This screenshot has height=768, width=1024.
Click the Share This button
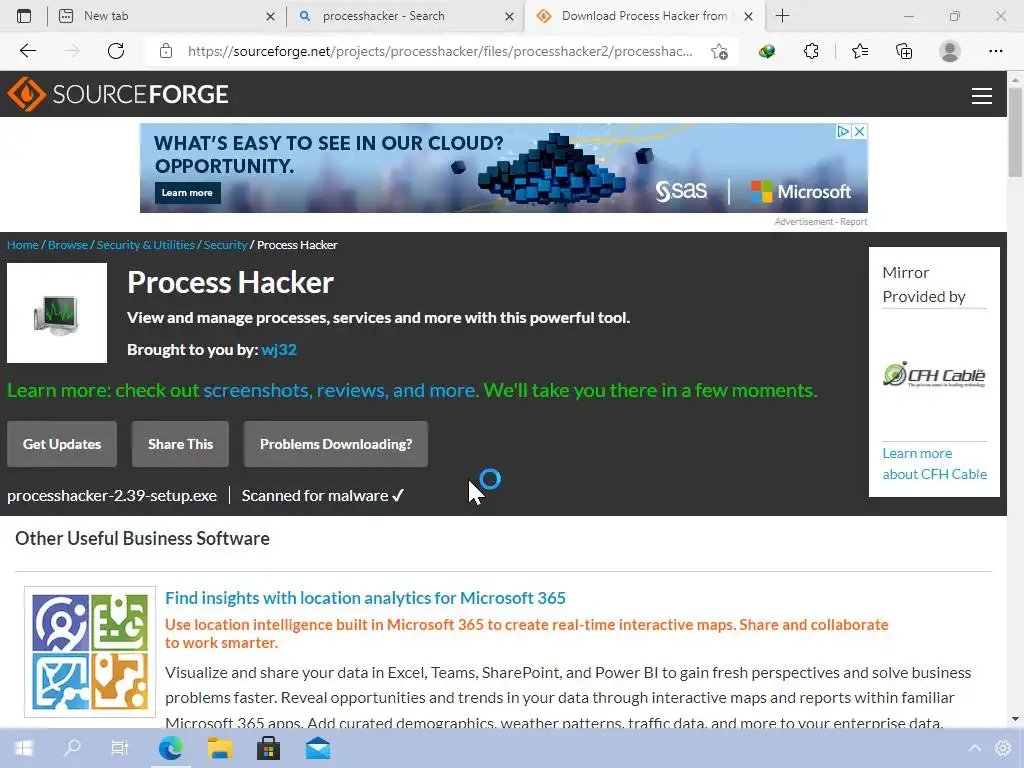click(x=180, y=444)
